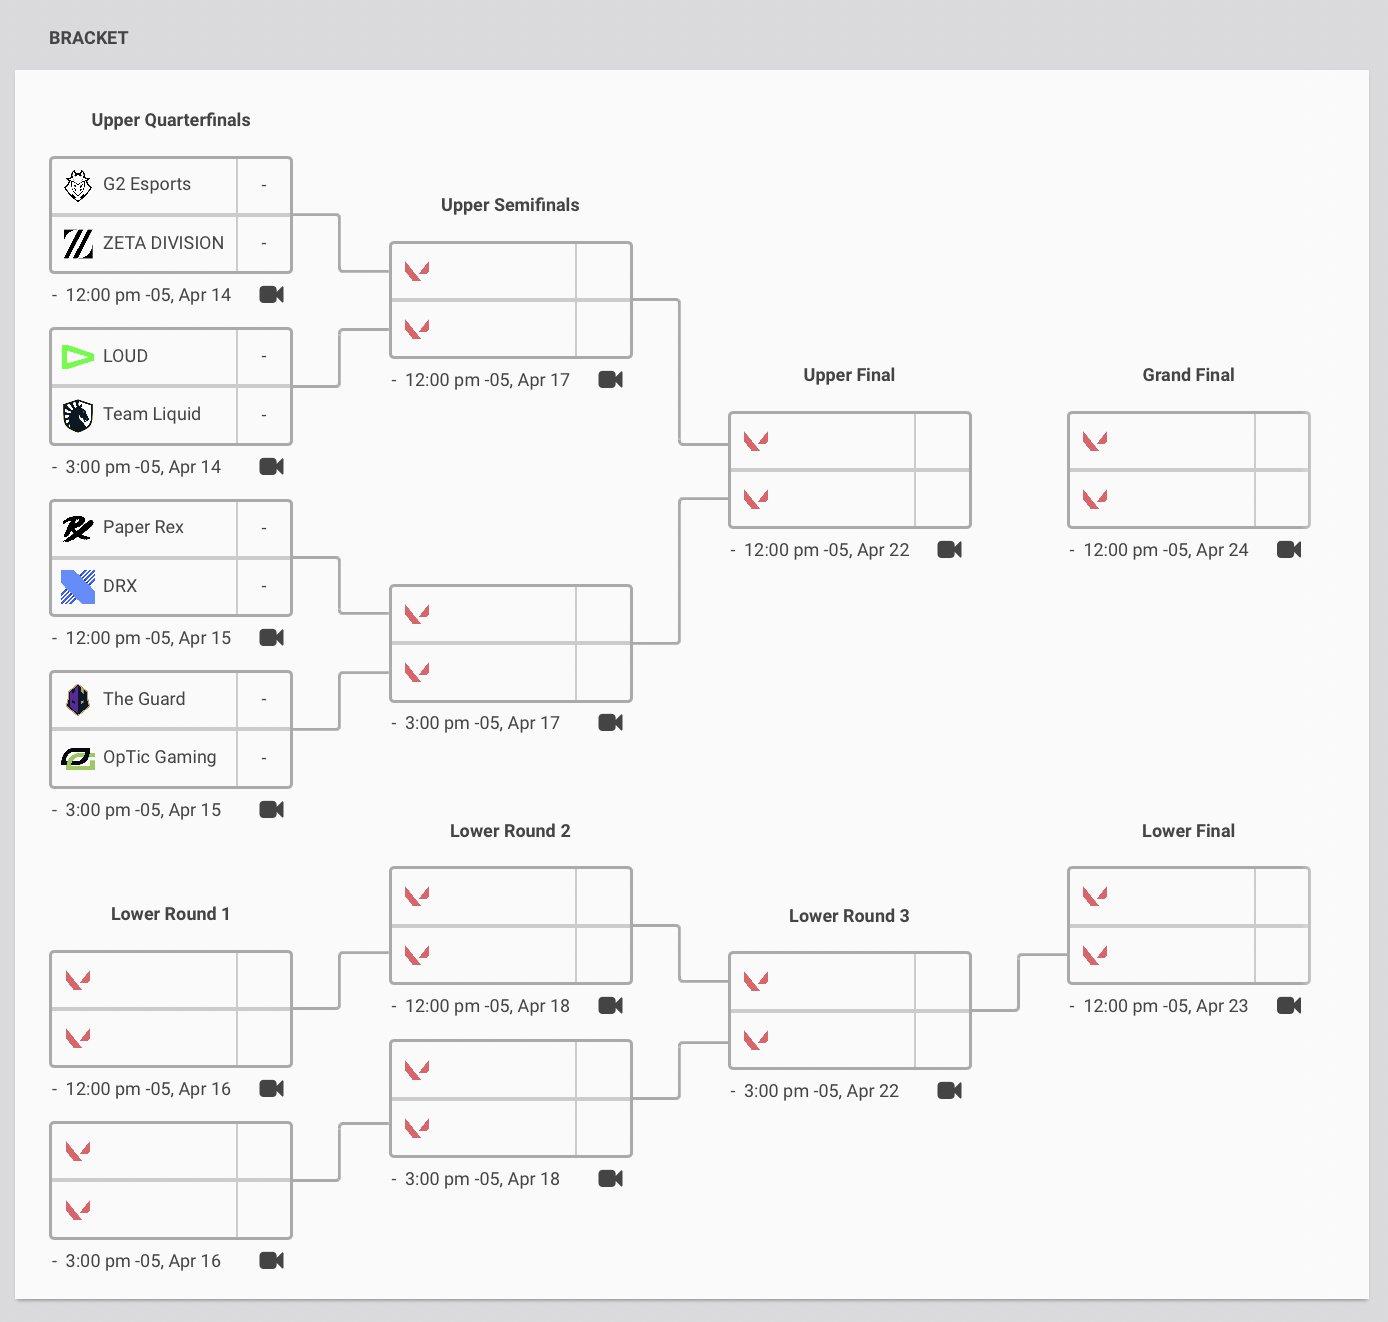Open video for Apr 16 3:00 pm match

pos(272,1261)
